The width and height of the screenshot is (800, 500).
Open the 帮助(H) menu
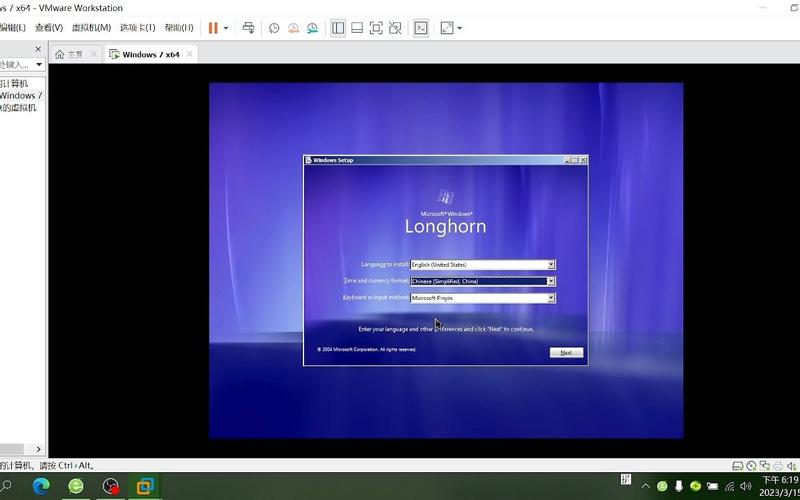tap(179, 28)
